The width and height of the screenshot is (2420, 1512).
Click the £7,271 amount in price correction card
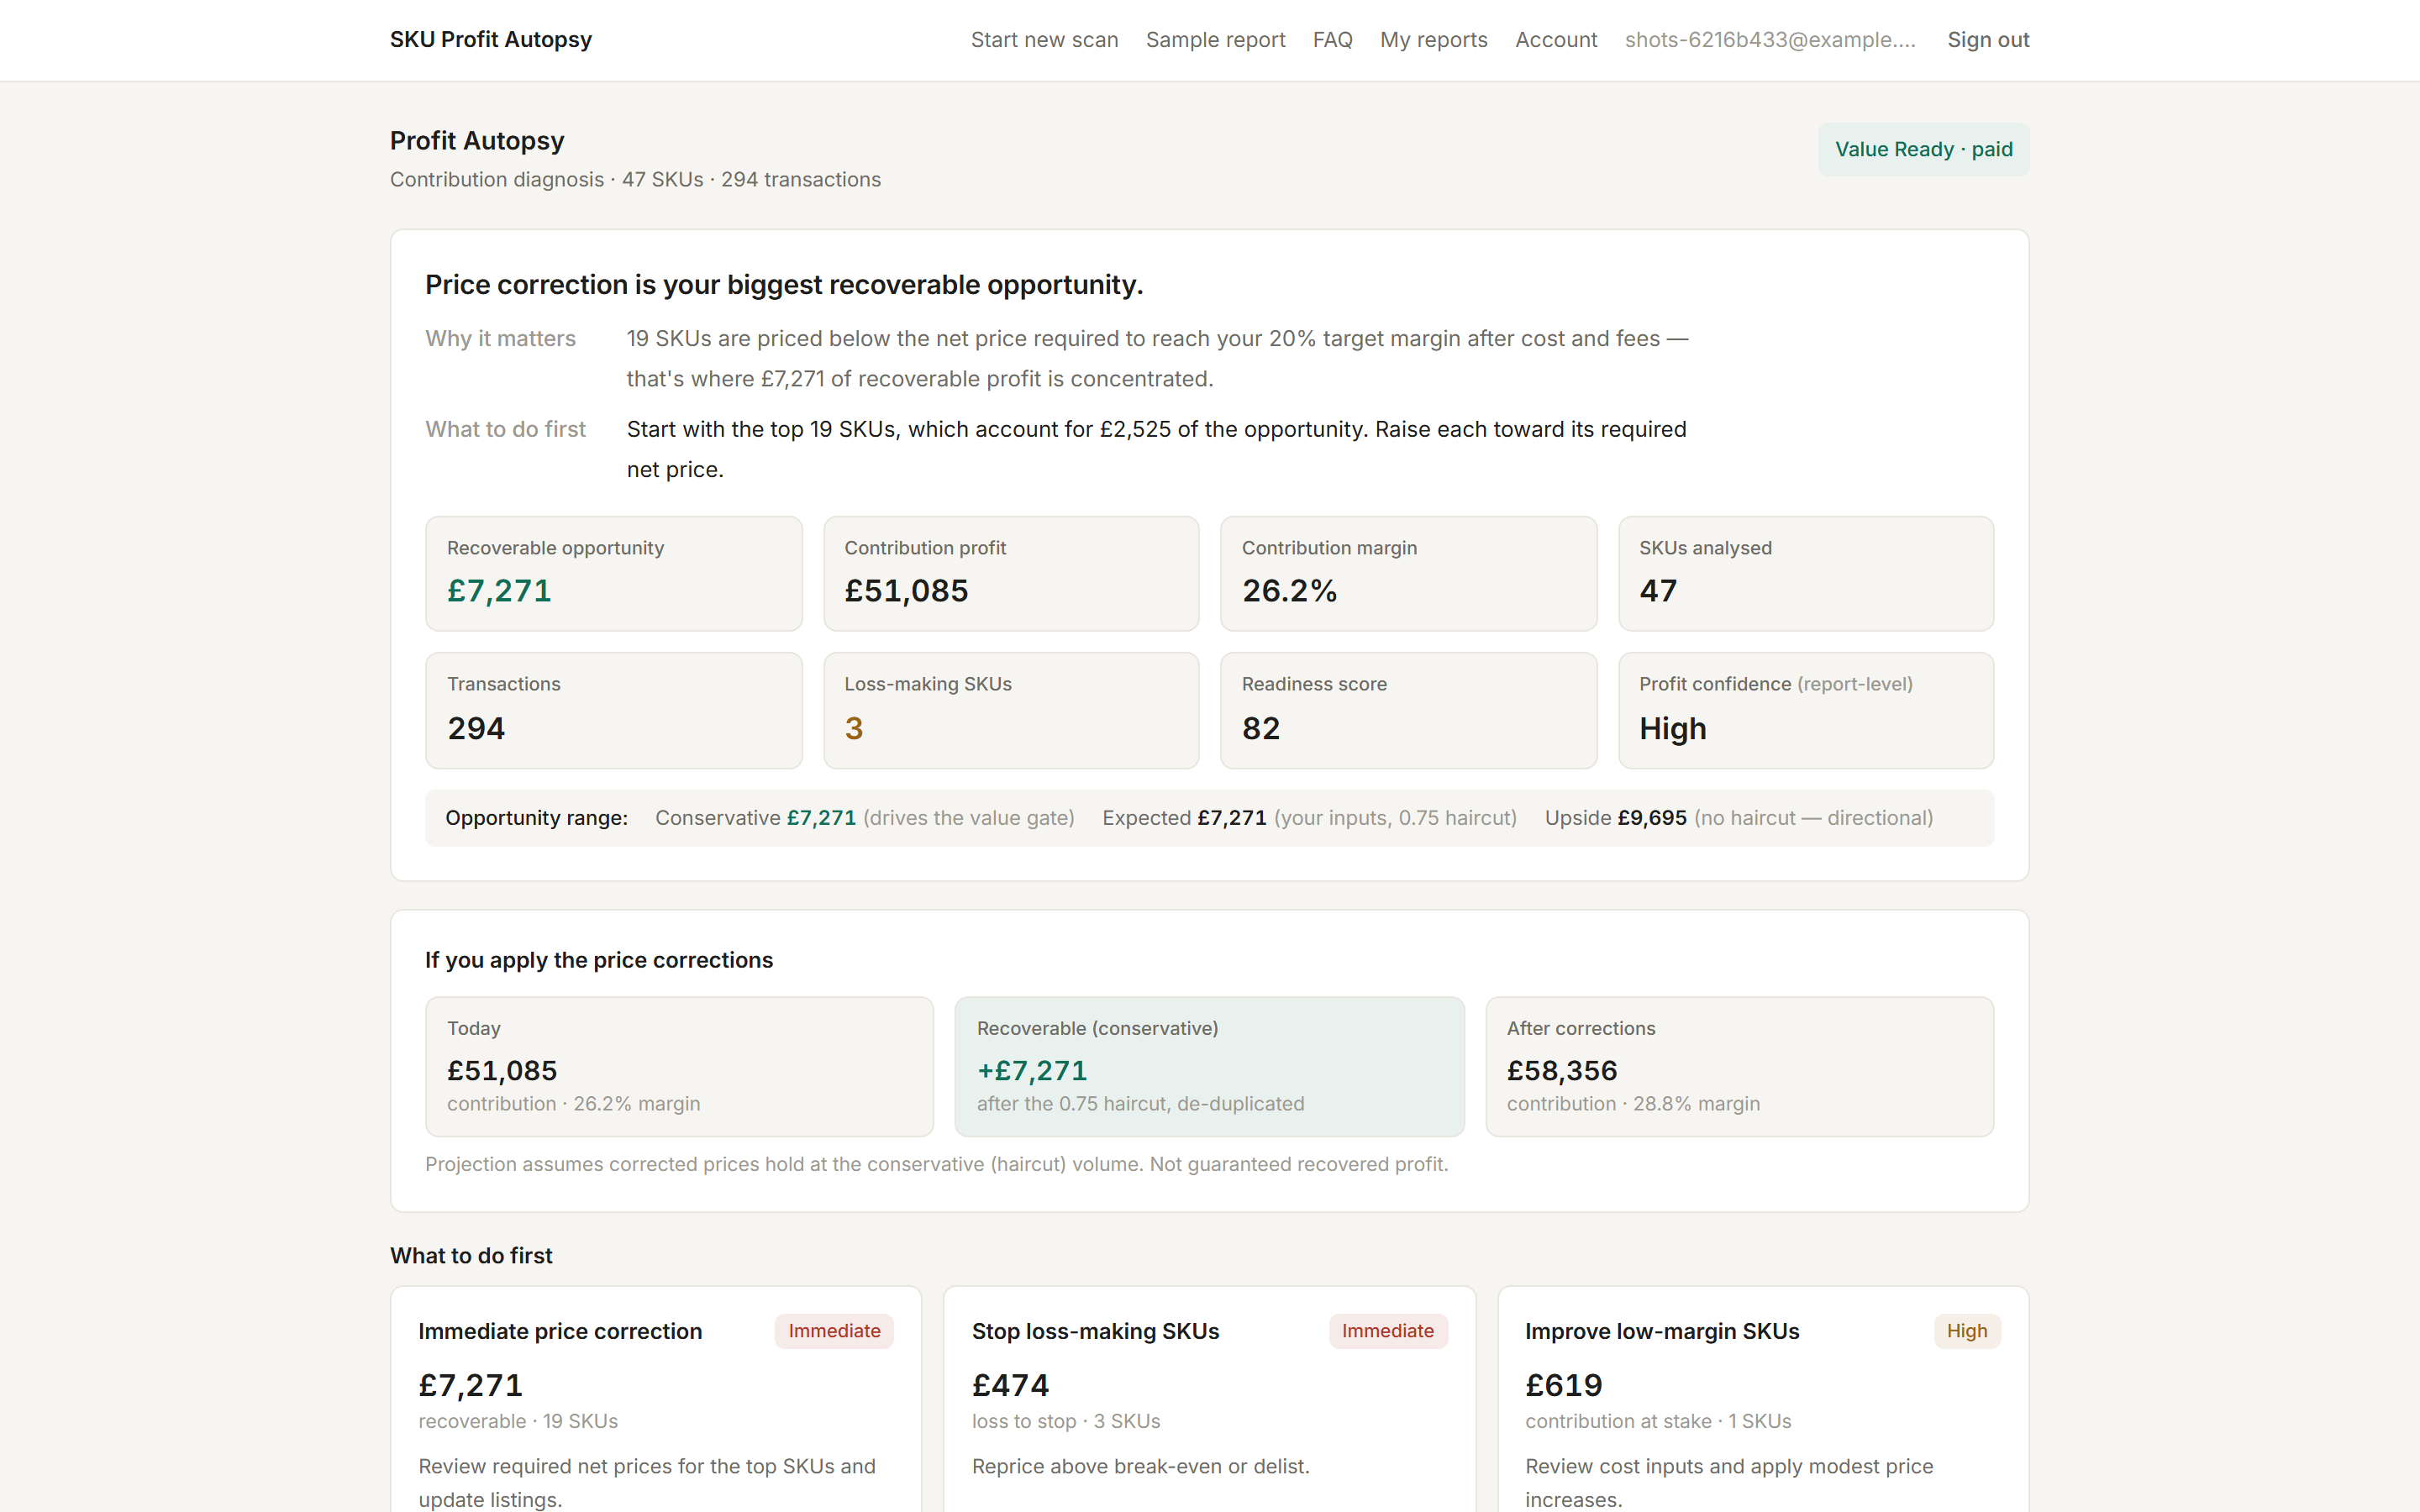[x=470, y=1386]
